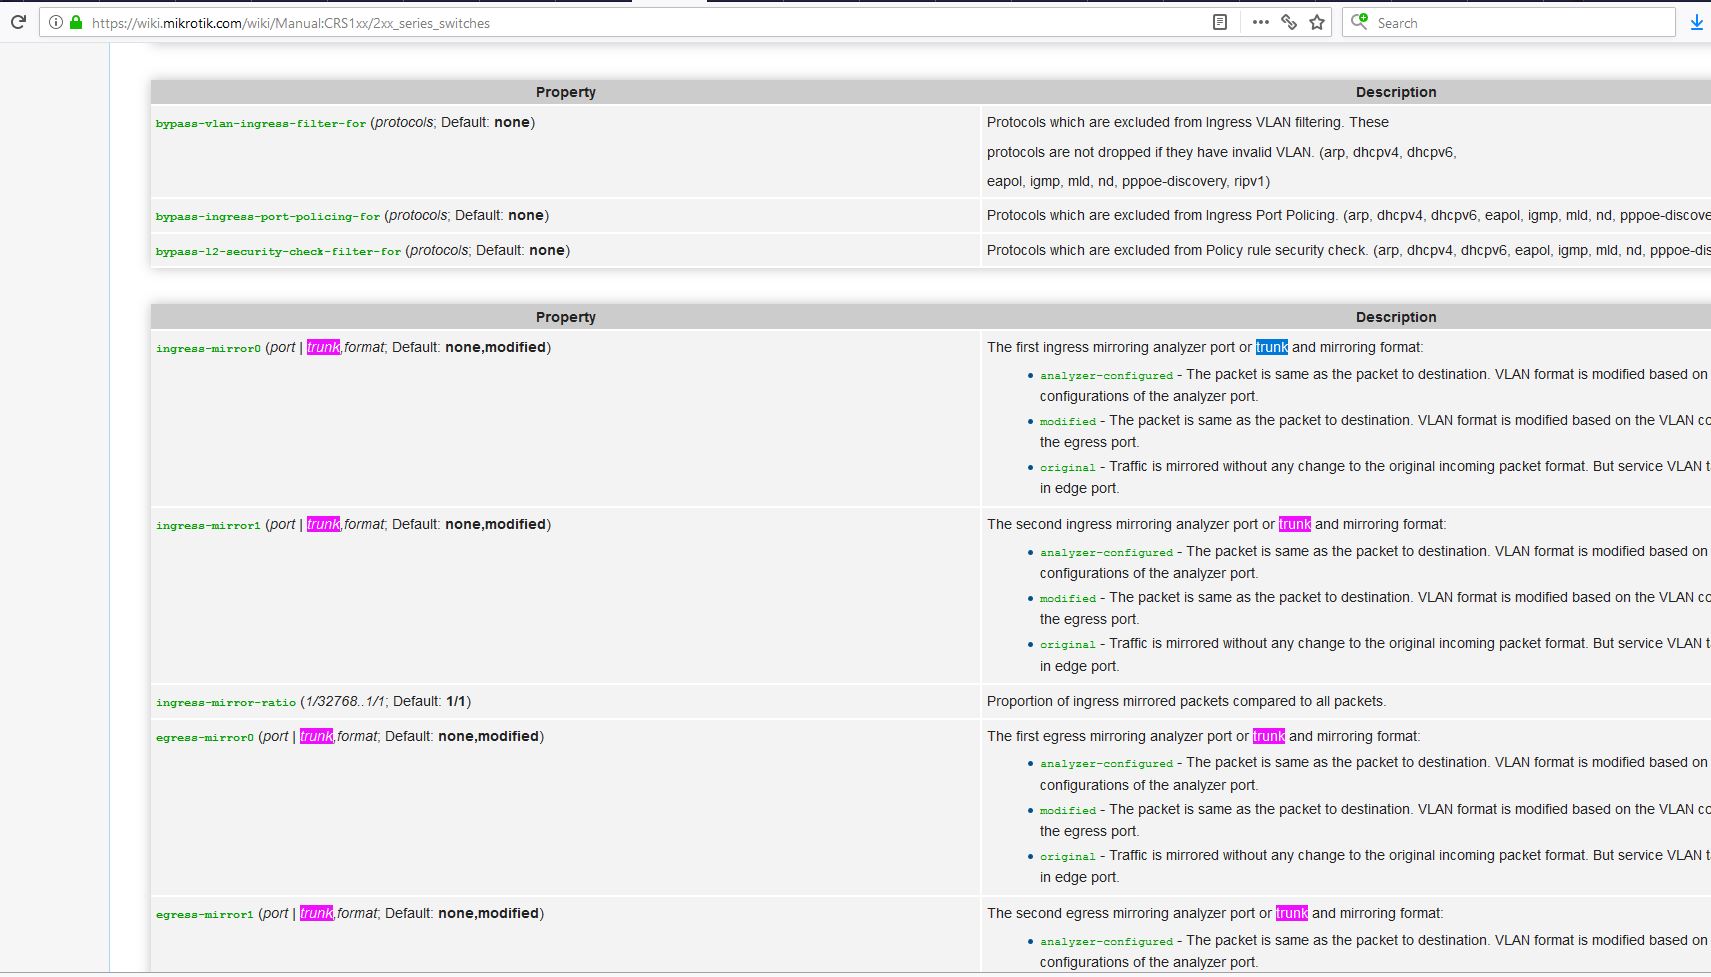The height and width of the screenshot is (977, 1711).
Task: Toggle Reader View icon in address bar
Action: pyautogui.click(x=1219, y=22)
